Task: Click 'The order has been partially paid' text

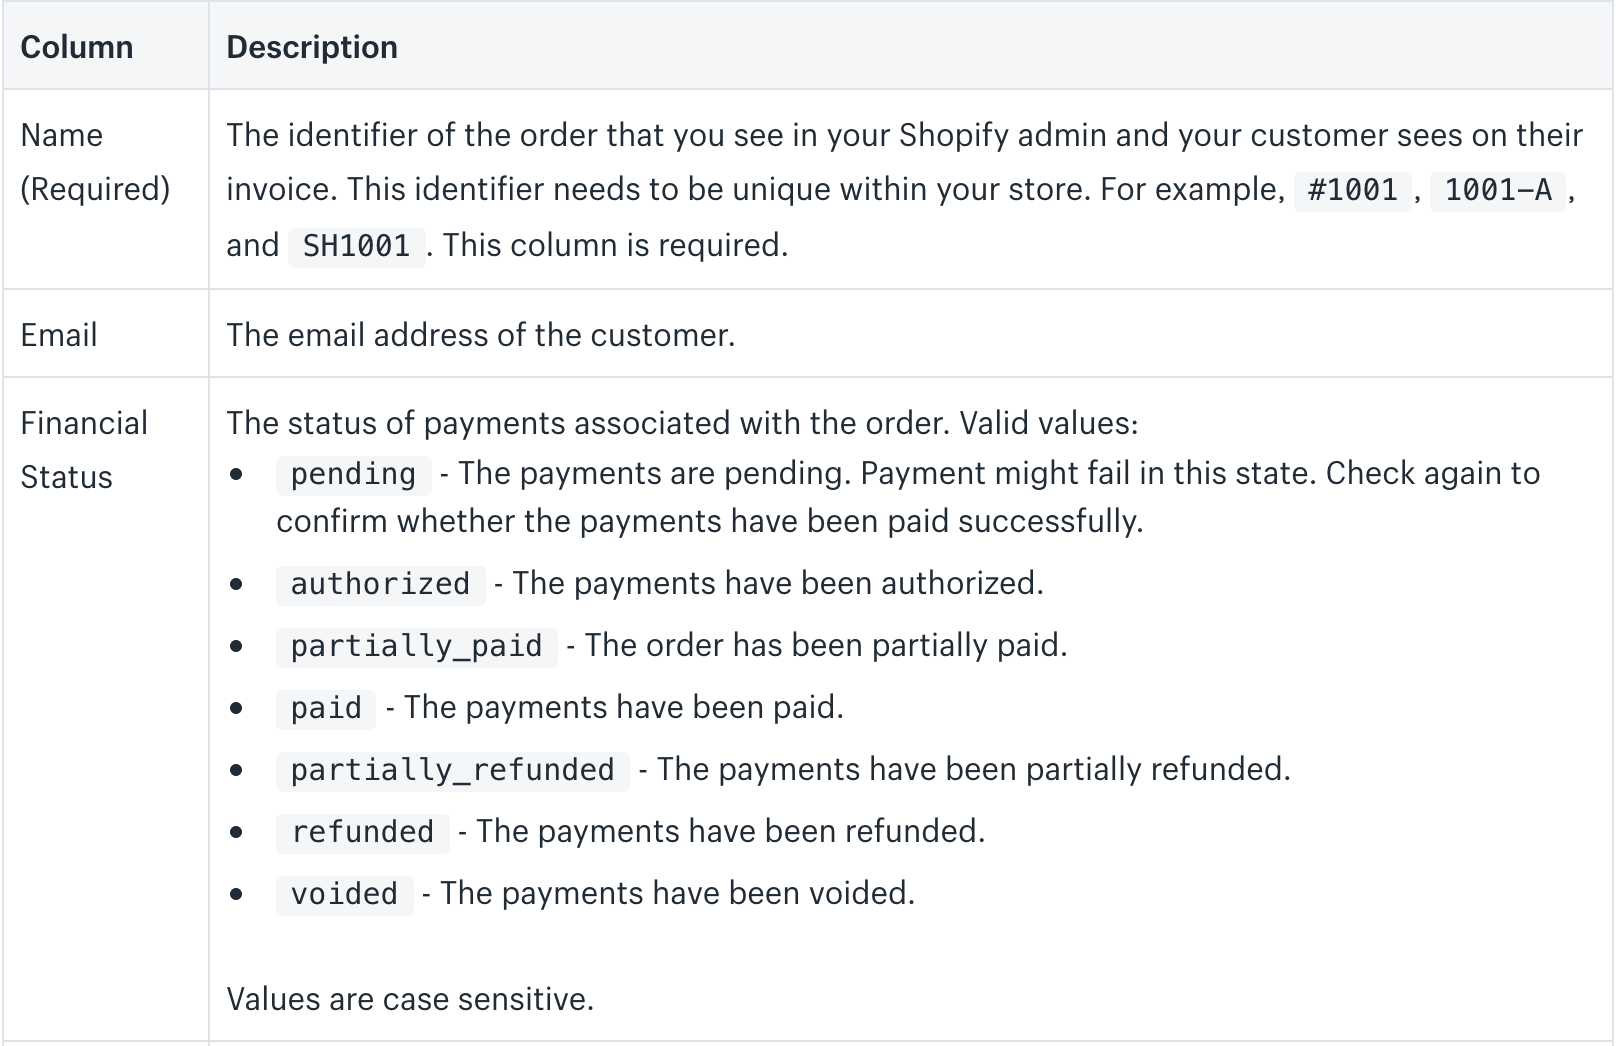Action: coord(826,645)
